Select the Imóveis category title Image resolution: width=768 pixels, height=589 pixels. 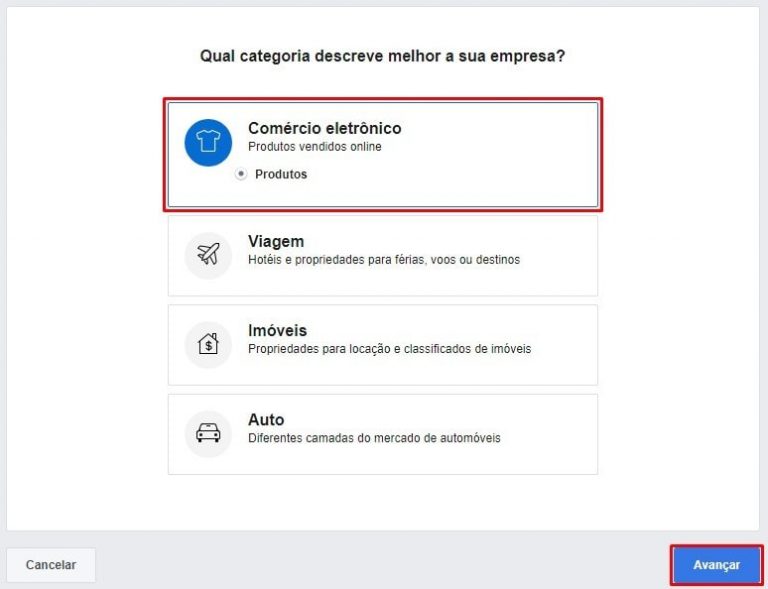pos(277,330)
